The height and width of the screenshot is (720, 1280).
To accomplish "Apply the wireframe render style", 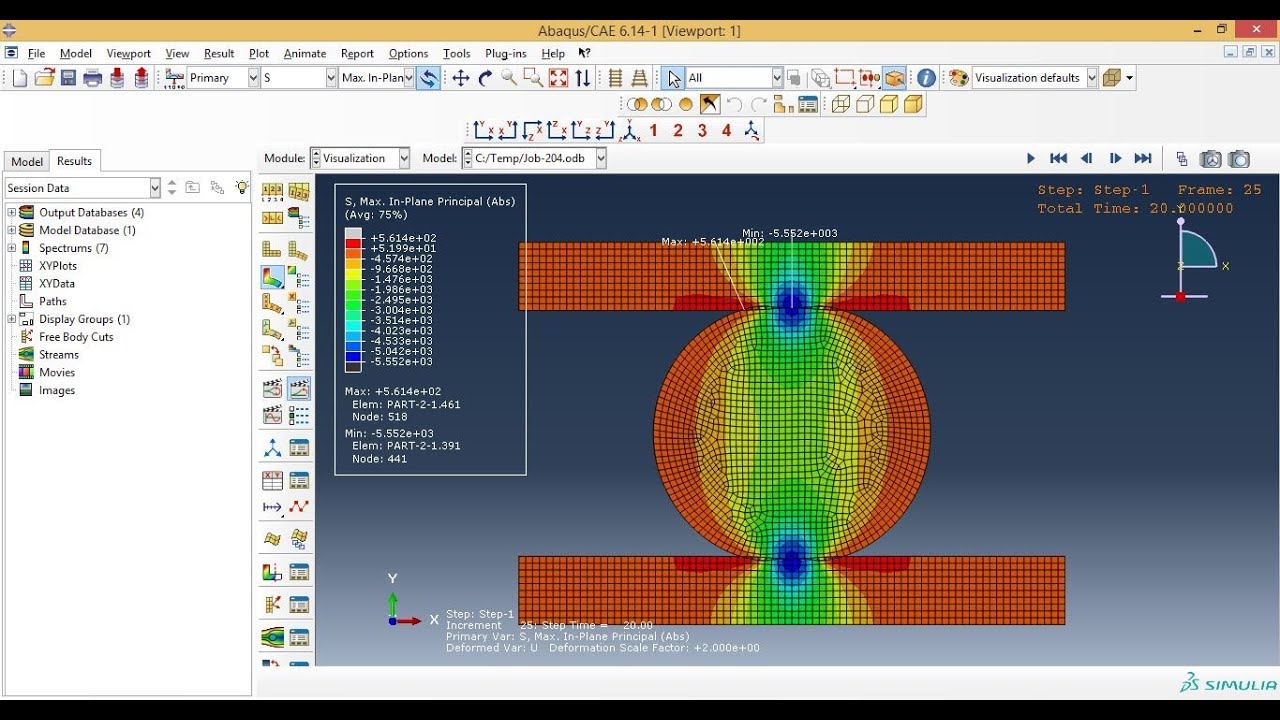I will click(841, 104).
